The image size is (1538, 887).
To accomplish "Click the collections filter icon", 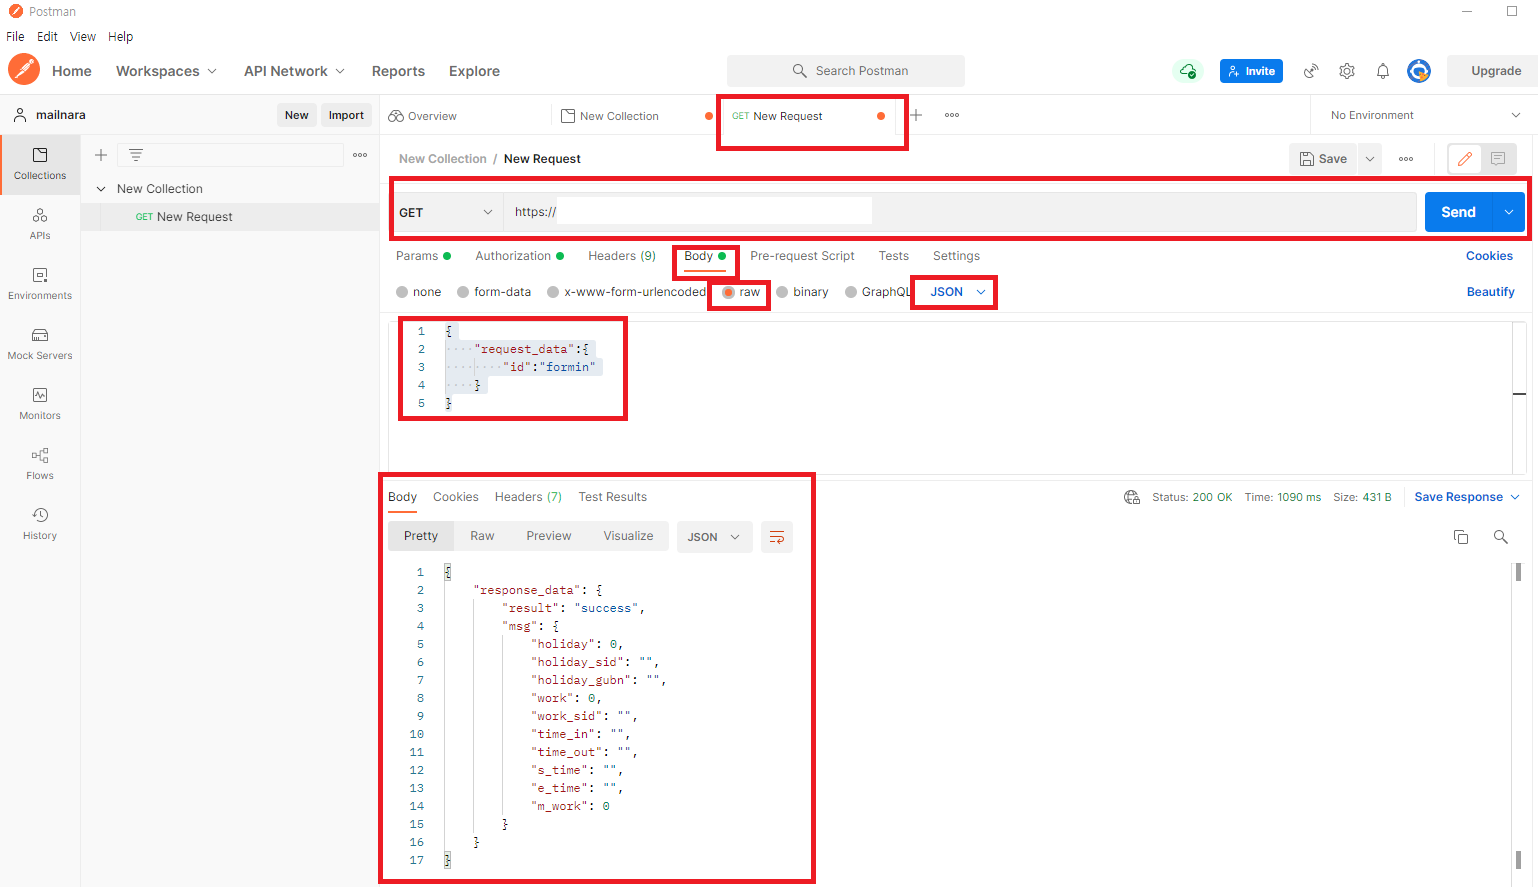I will [x=136, y=155].
